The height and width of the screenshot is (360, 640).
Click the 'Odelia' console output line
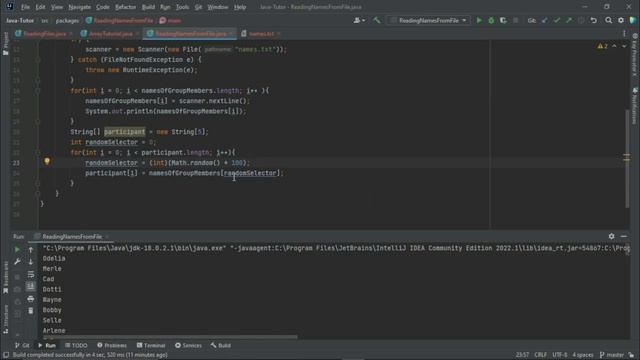pos(54,258)
